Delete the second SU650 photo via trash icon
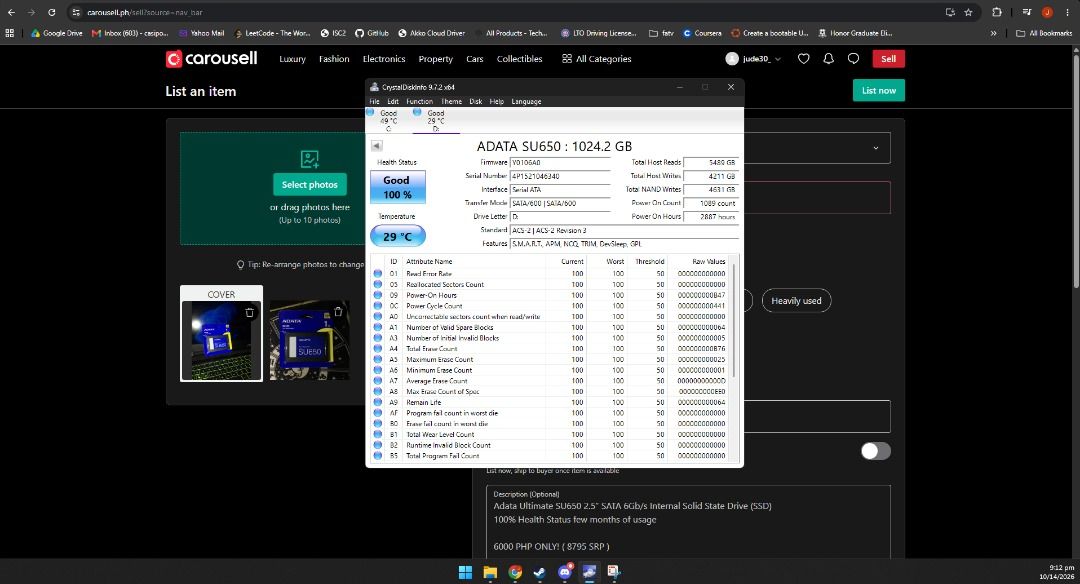Screen dimensions: 1080x584 click(x=338, y=311)
